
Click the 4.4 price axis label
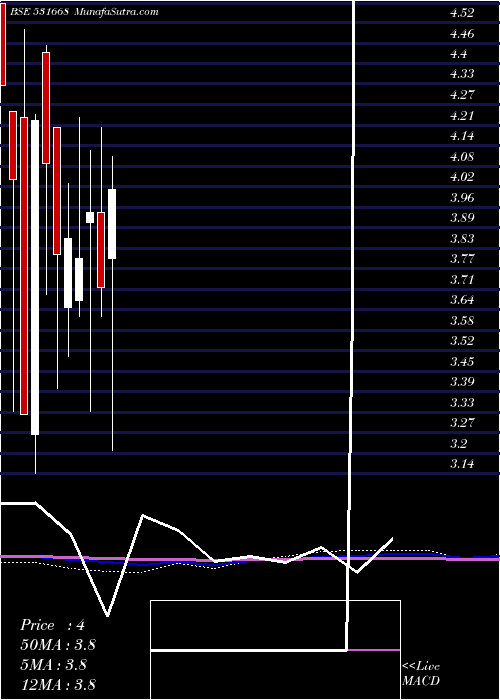458,54
